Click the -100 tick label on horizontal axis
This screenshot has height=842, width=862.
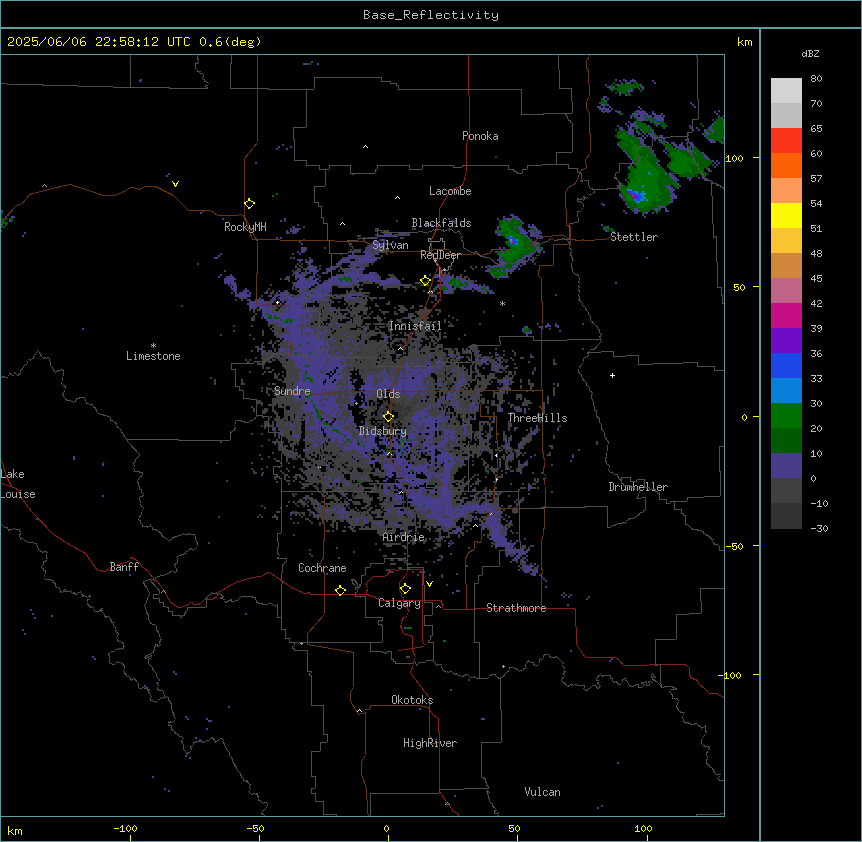pyautogui.click(x=125, y=828)
